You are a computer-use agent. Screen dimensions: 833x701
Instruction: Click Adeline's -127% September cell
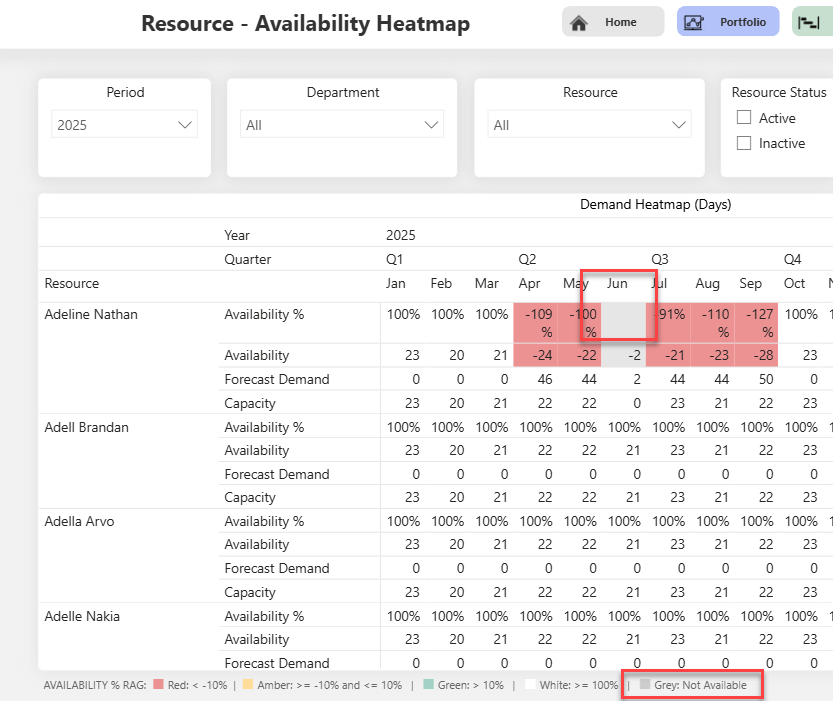[756, 322]
